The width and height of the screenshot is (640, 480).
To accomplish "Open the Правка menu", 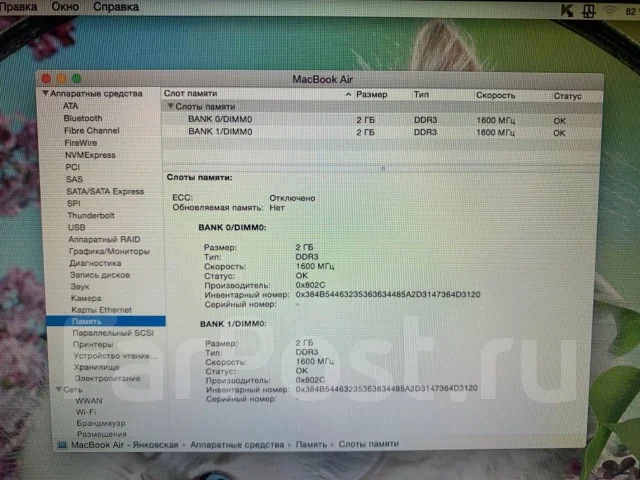I will coord(18,7).
